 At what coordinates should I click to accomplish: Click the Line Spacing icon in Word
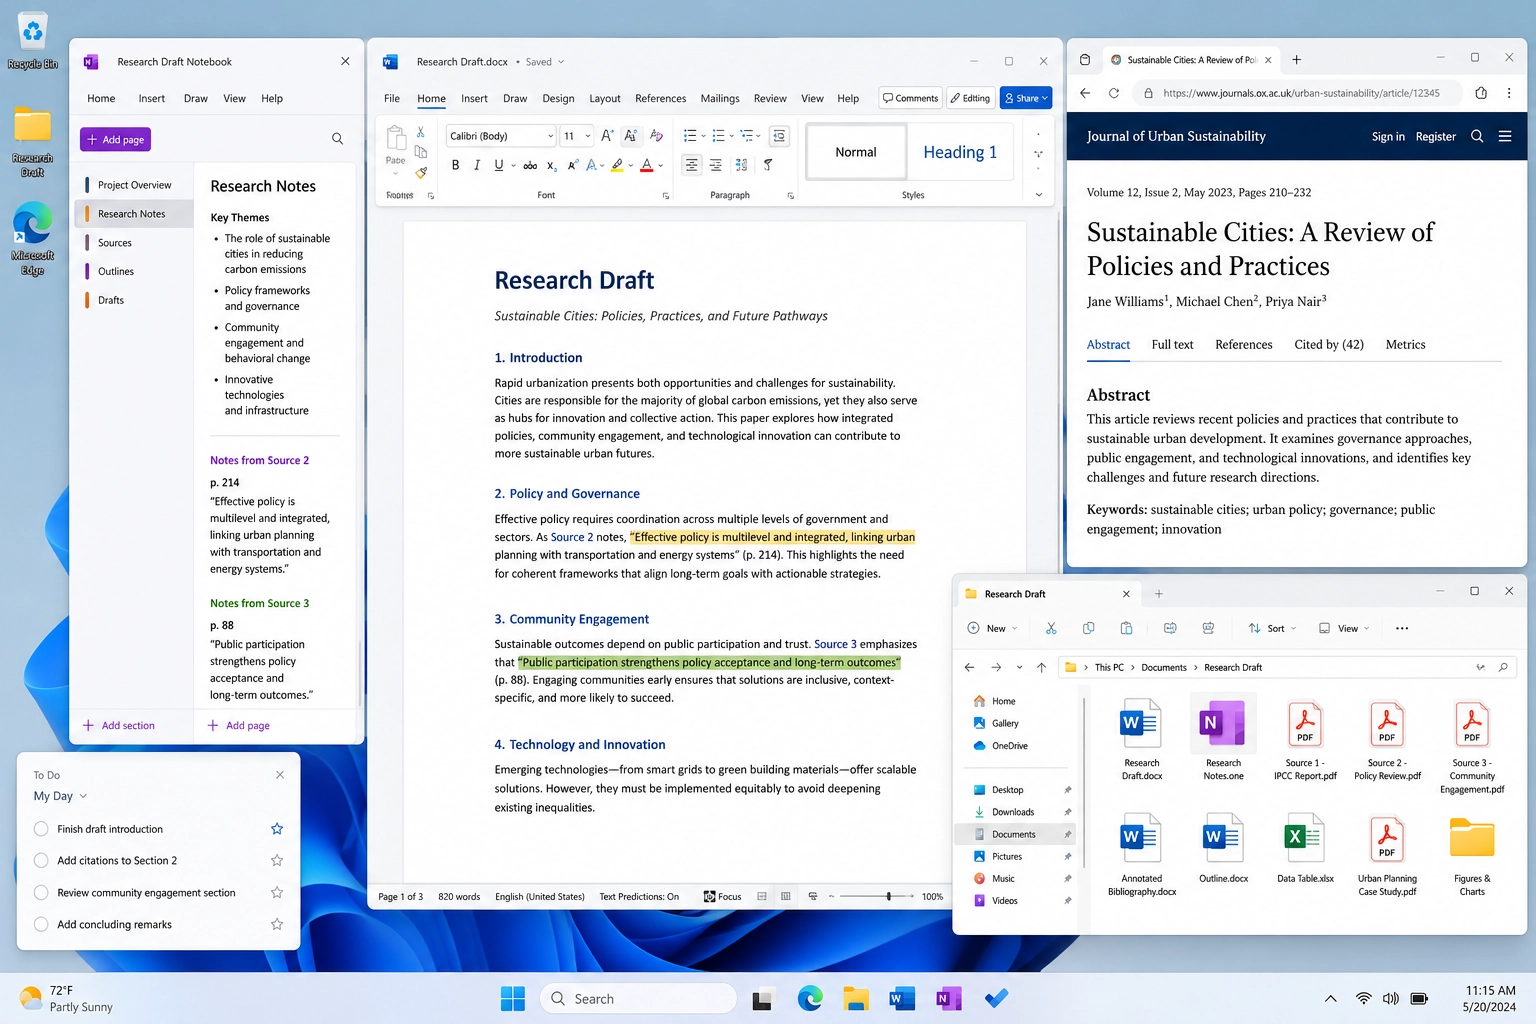741,165
